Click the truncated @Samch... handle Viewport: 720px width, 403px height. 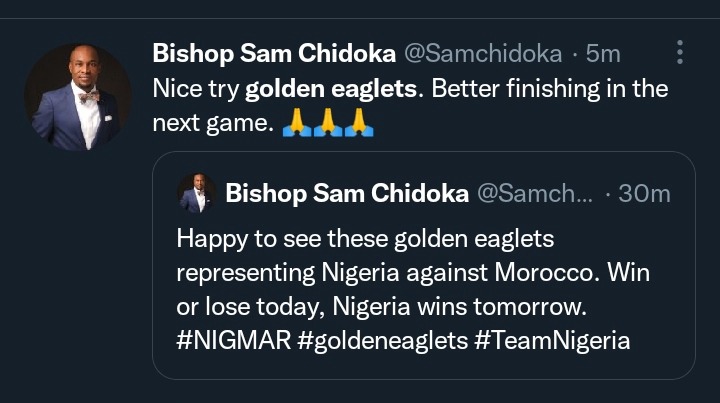click(535, 194)
